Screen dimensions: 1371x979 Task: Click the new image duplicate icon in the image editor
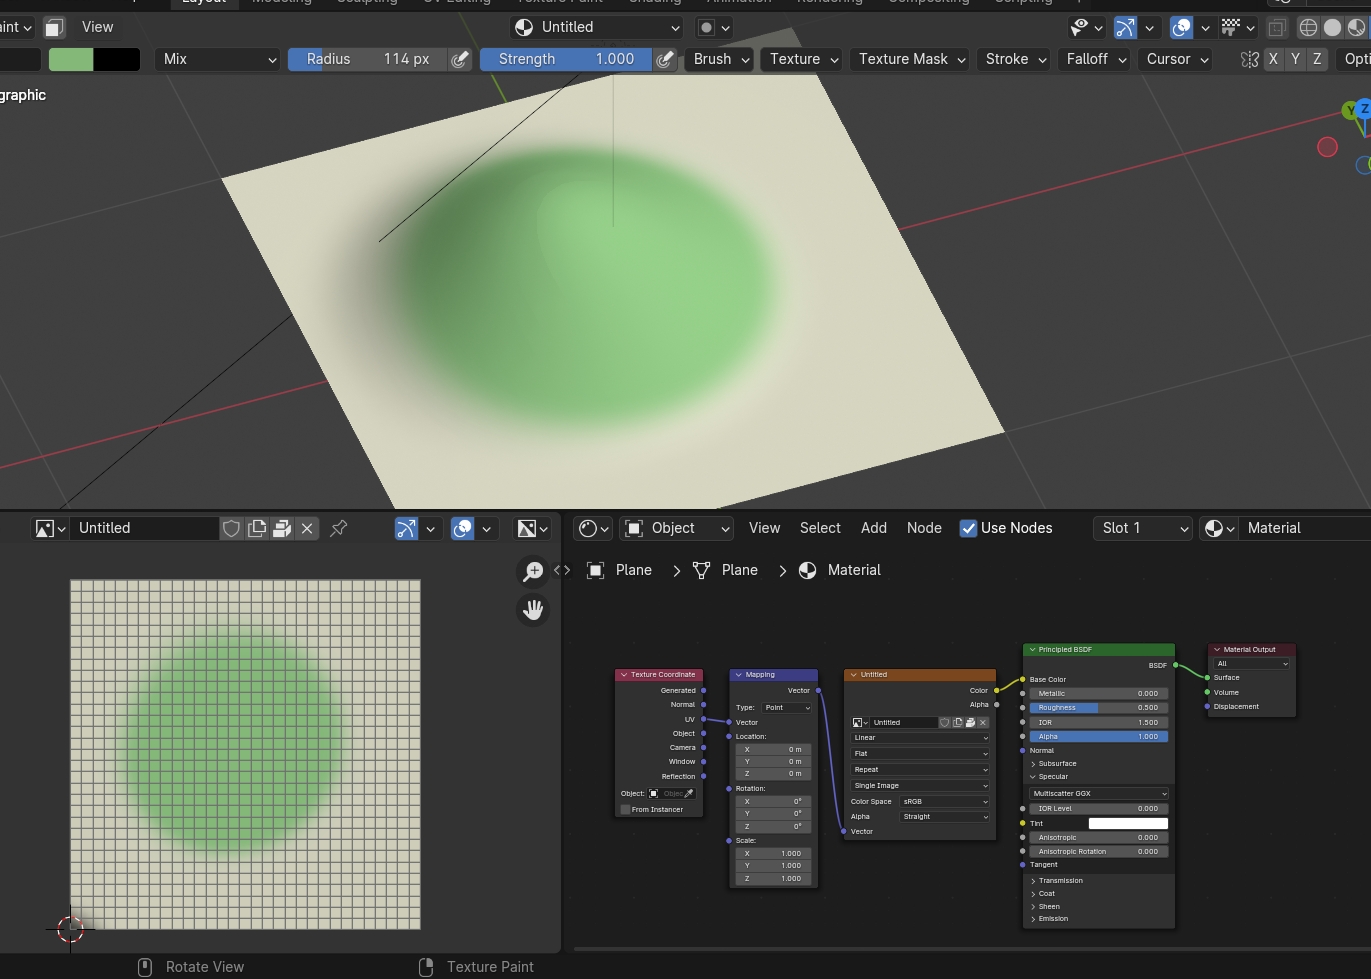pyautogui.click(x=257, y=528)
